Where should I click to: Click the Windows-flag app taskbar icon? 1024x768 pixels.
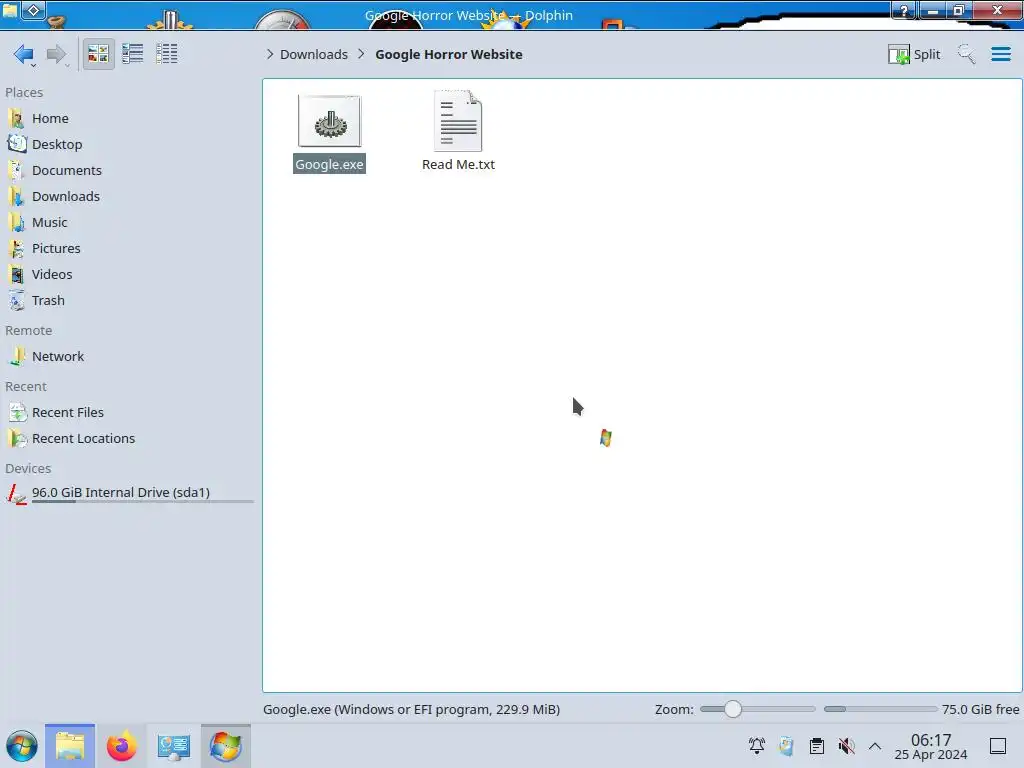[x=225, y=746]
